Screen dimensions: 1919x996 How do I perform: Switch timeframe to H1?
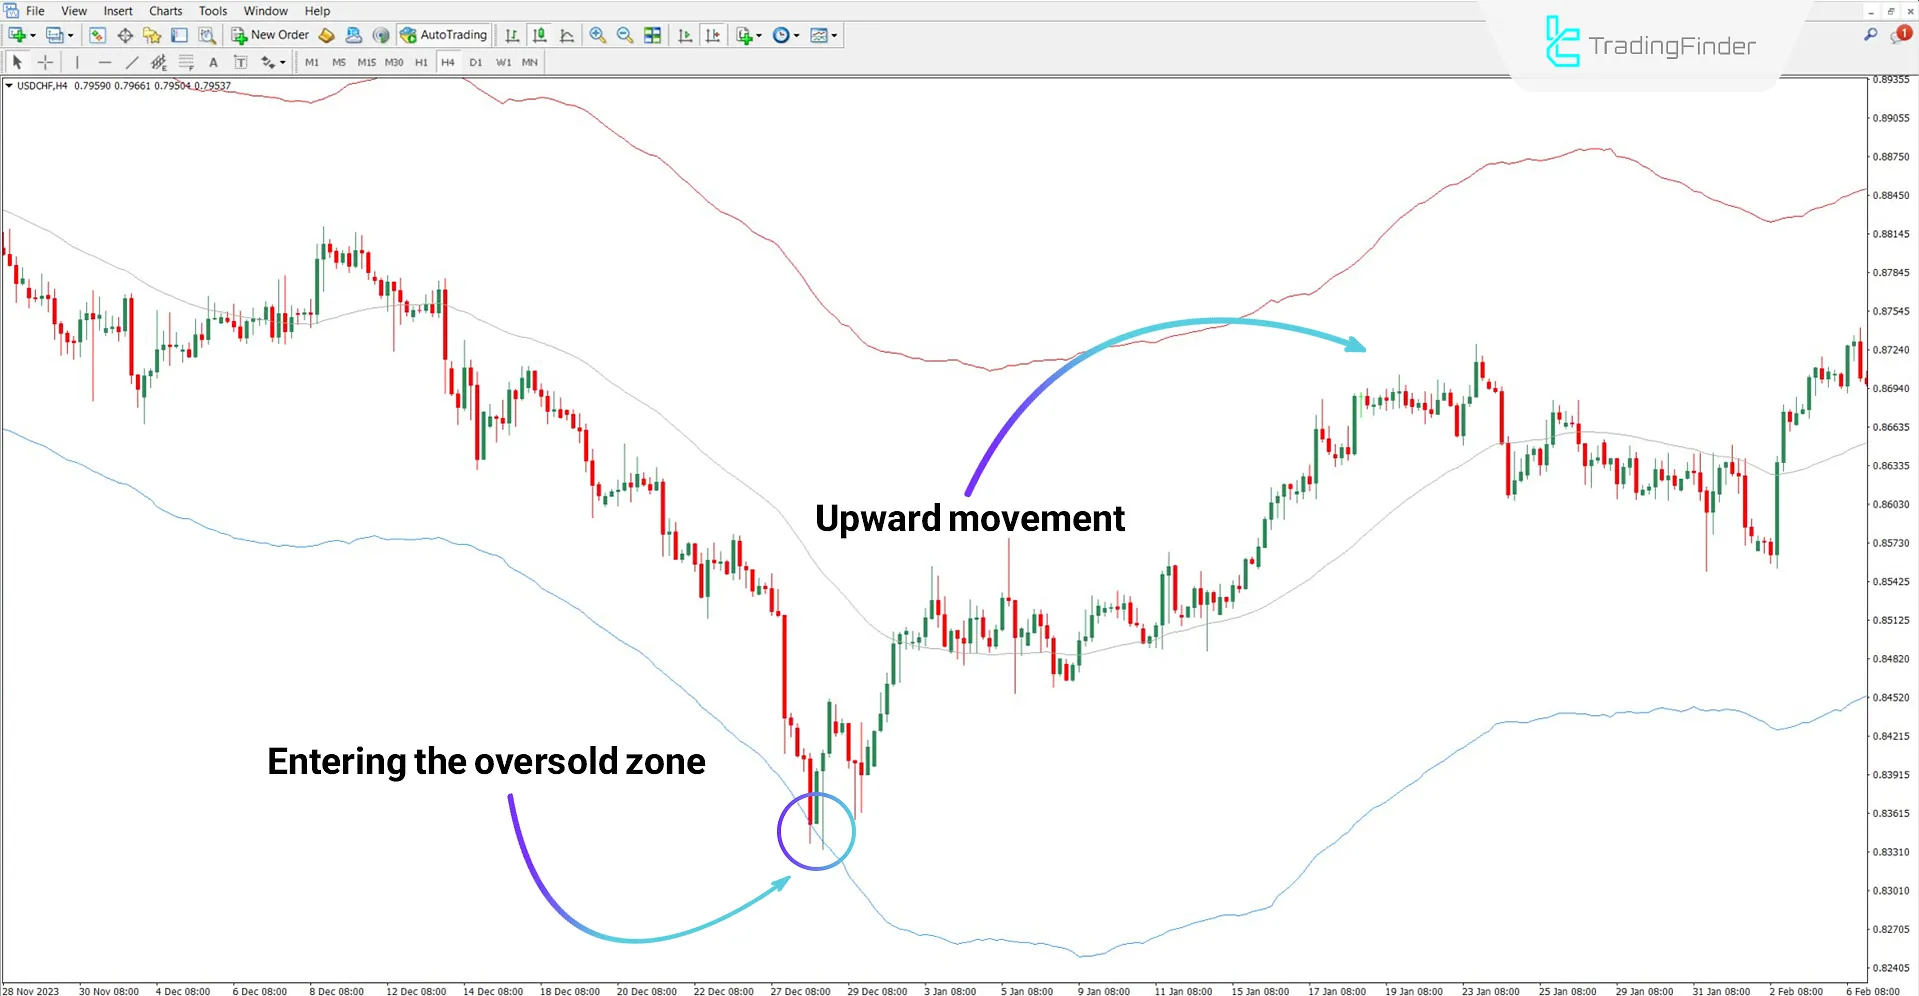(x=421, y=62)
